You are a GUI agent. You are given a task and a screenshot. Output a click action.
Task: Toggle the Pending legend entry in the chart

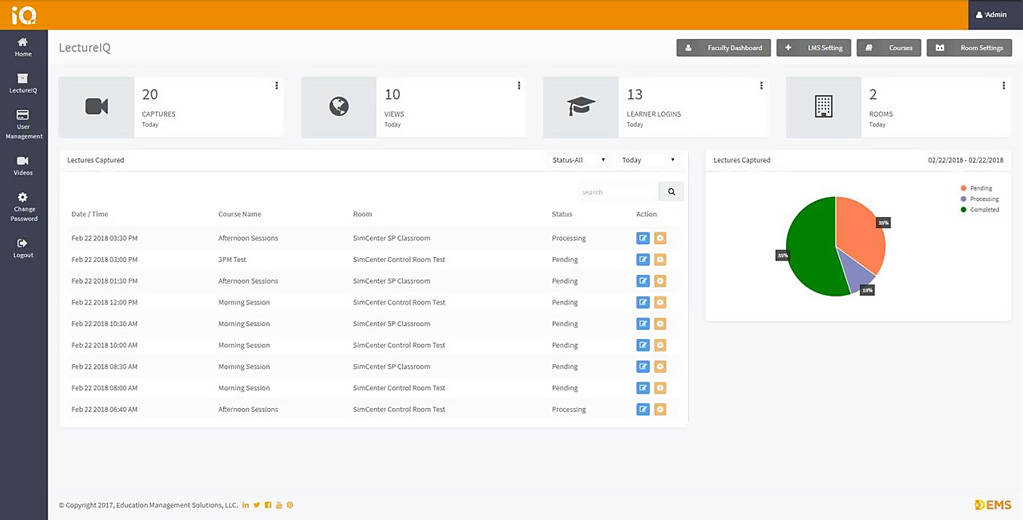(976, 188)
